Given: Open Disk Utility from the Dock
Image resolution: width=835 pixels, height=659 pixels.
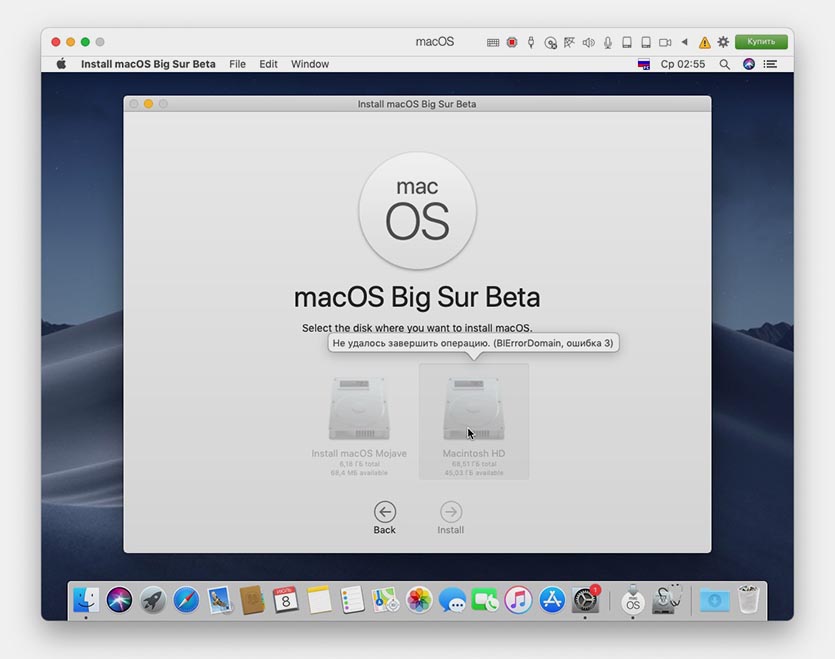Looking at the screenshot, I should 667,600.
